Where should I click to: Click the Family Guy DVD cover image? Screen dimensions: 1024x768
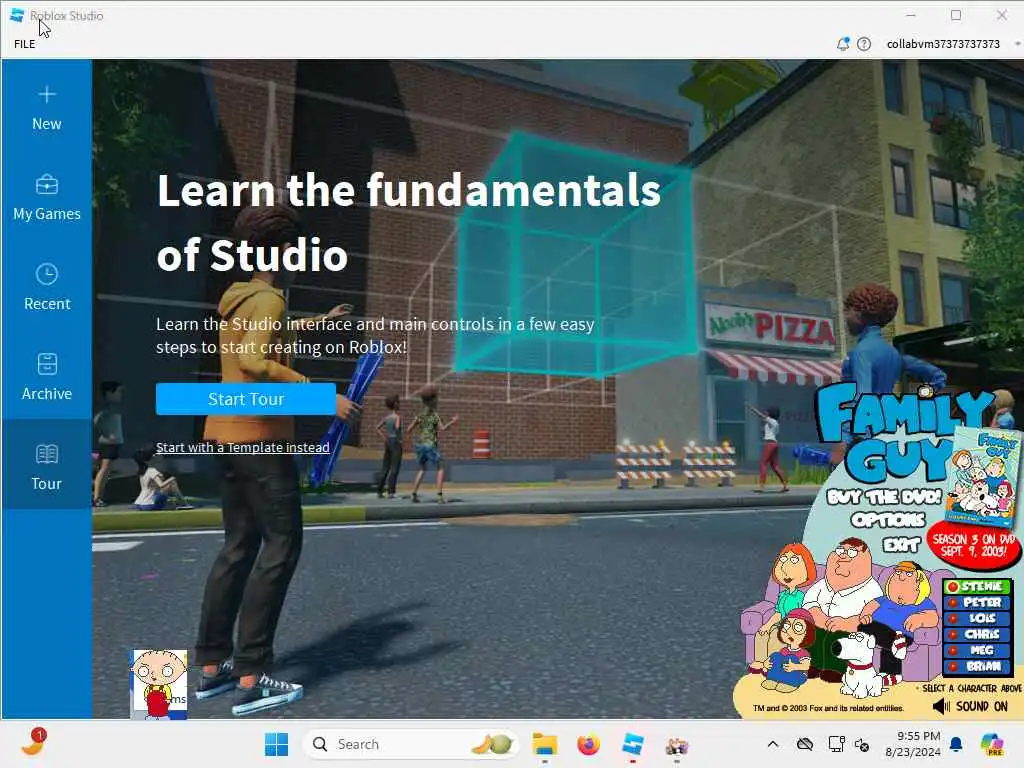(x=986, y=477)
